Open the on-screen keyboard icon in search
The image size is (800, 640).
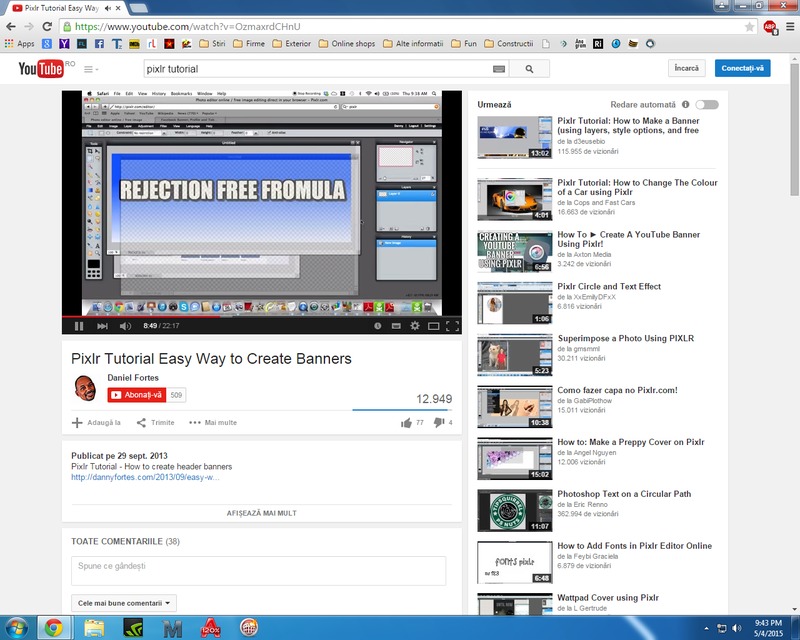(x=499, y=69)
